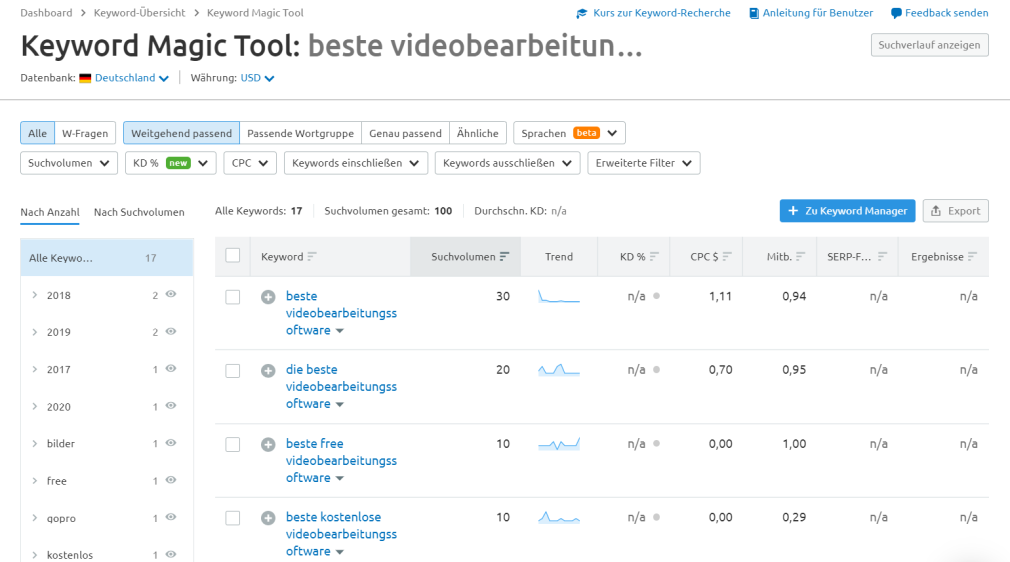Viewport: 1010px width, 562px height.
Task: Sort by the SERP-F... column icon
Action: (882, 257)
